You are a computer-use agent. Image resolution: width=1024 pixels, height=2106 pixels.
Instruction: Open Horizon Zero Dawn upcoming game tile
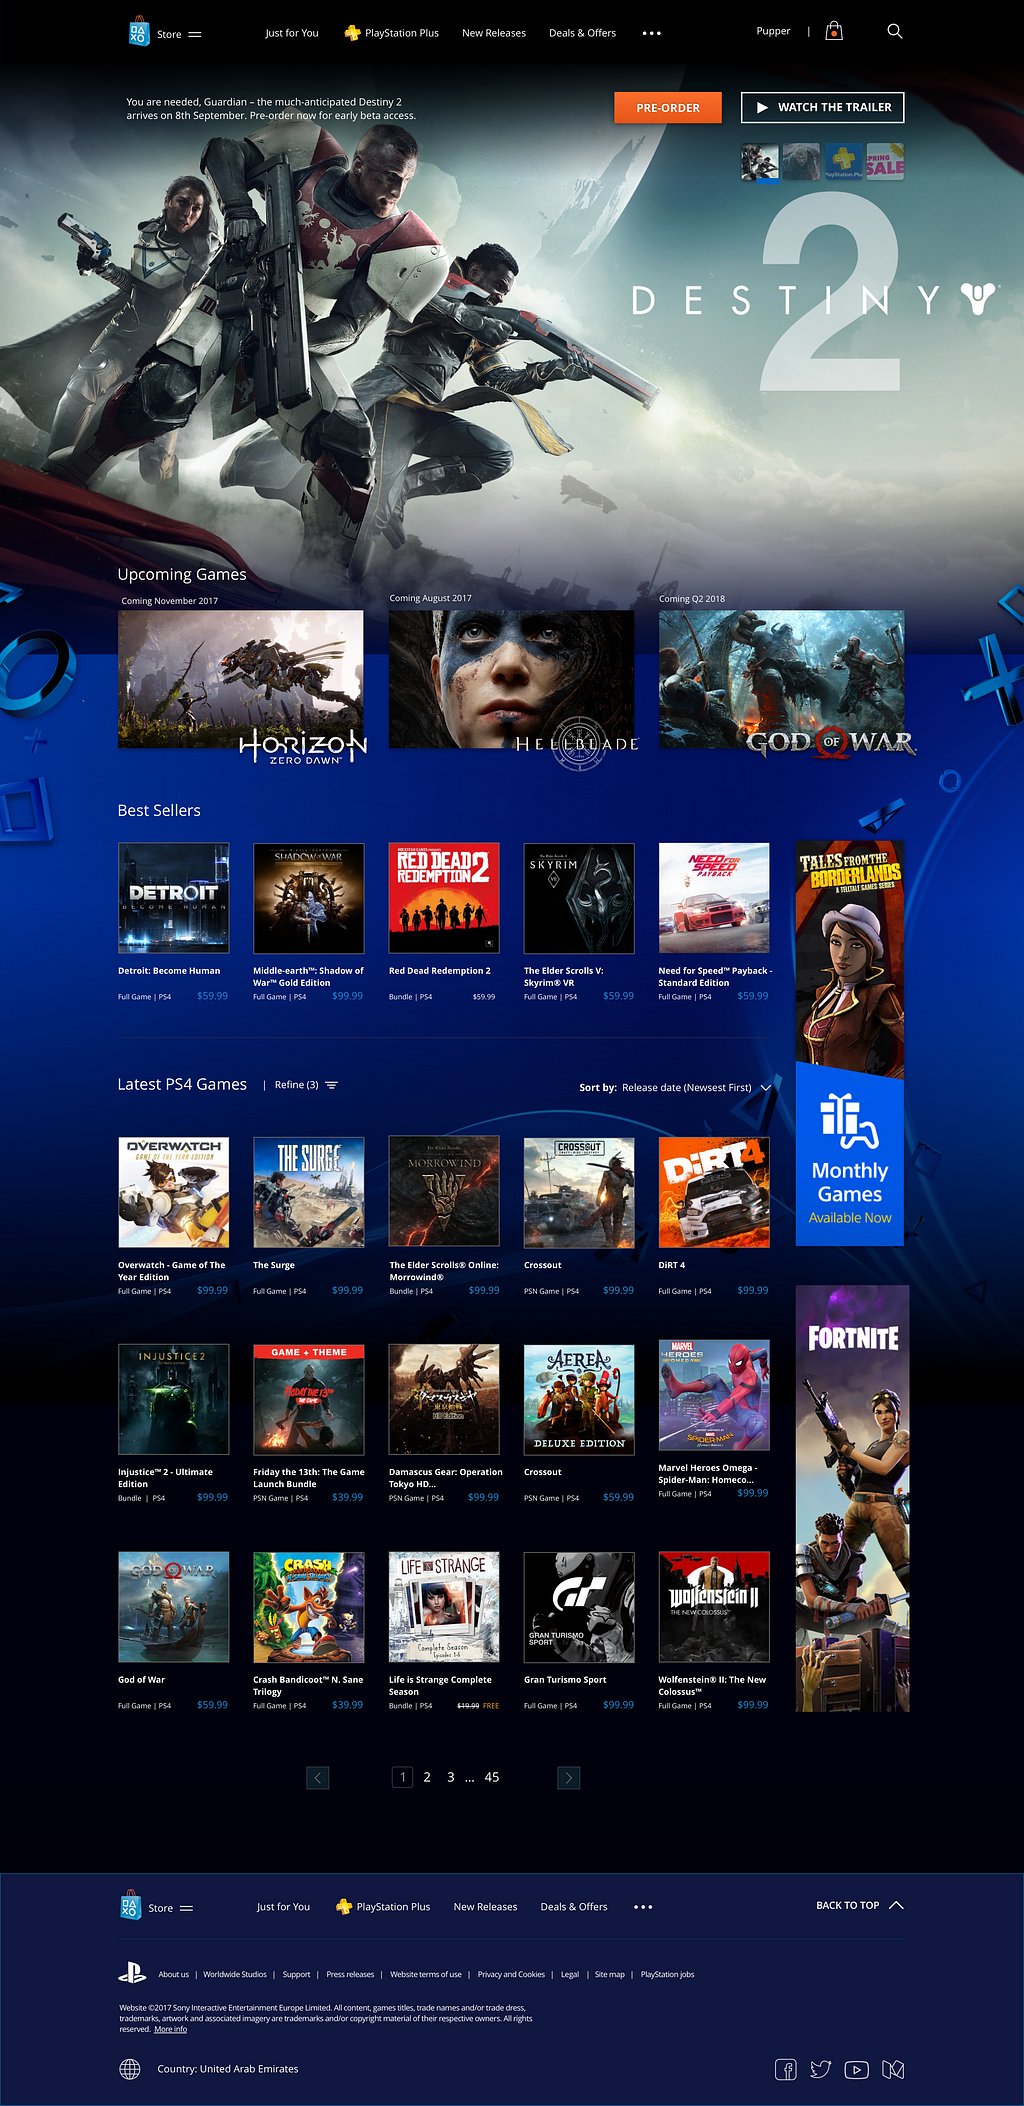point(241,680)
